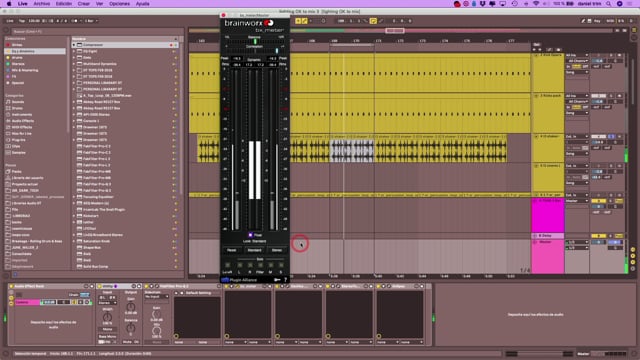This screenshot has height=360, width=640.
Task: Open the bx_meter help question mark
Action: coord(285,280)
